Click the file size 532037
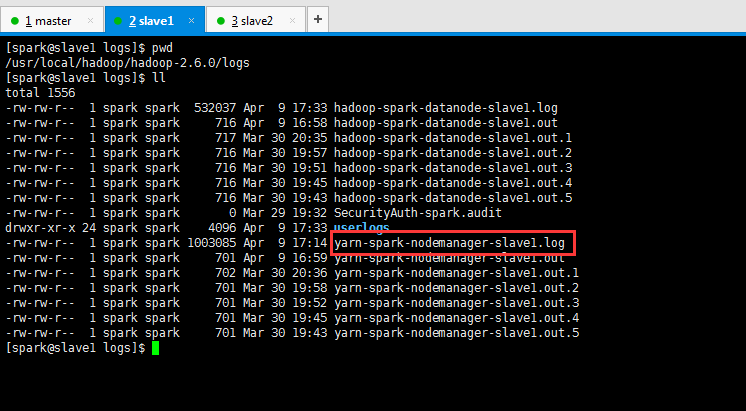Viewport: 746px width, 411px height. click(x=215, y=108)
